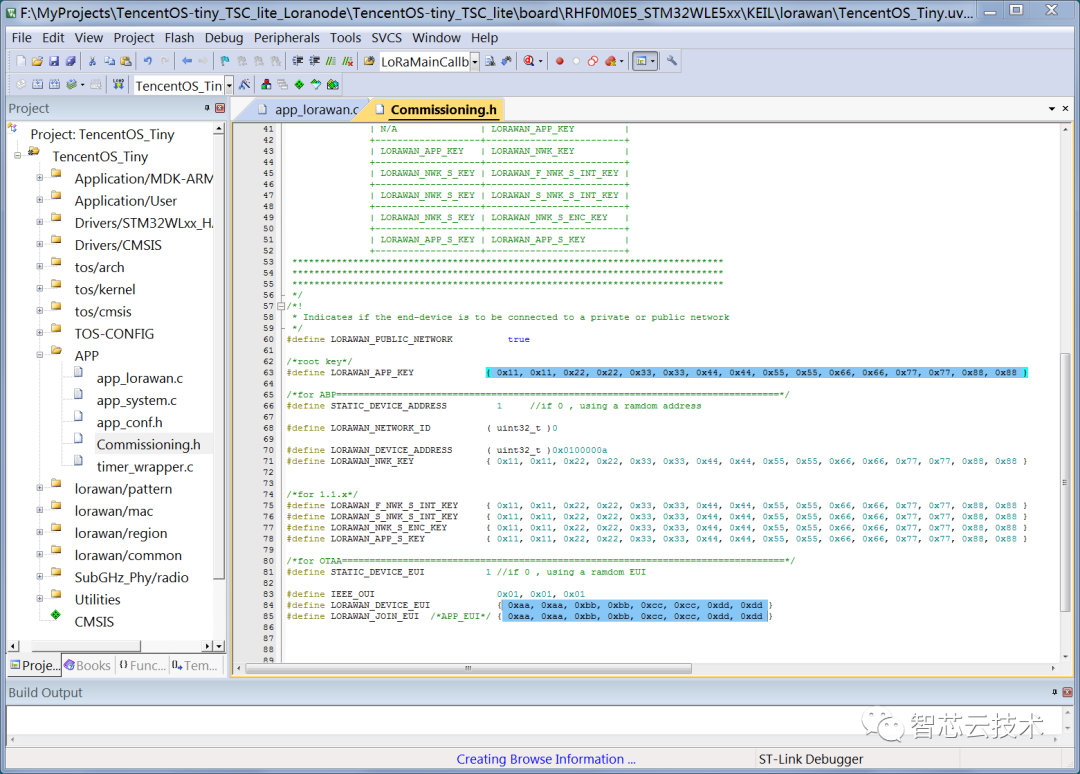This screenshot has height=774, width=1080.
Task: Collapse the APP group
Action: click(40, 355)
